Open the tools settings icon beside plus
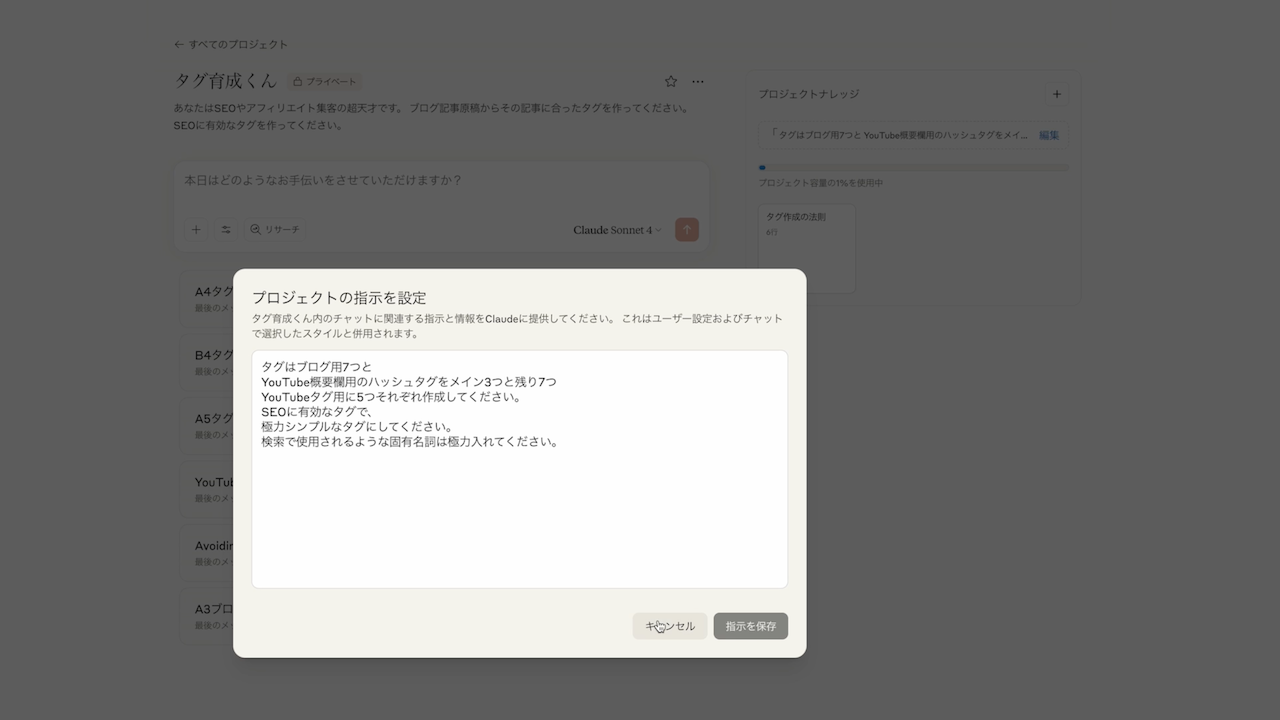Screen dimensions: 1280x720 point(226,229)
